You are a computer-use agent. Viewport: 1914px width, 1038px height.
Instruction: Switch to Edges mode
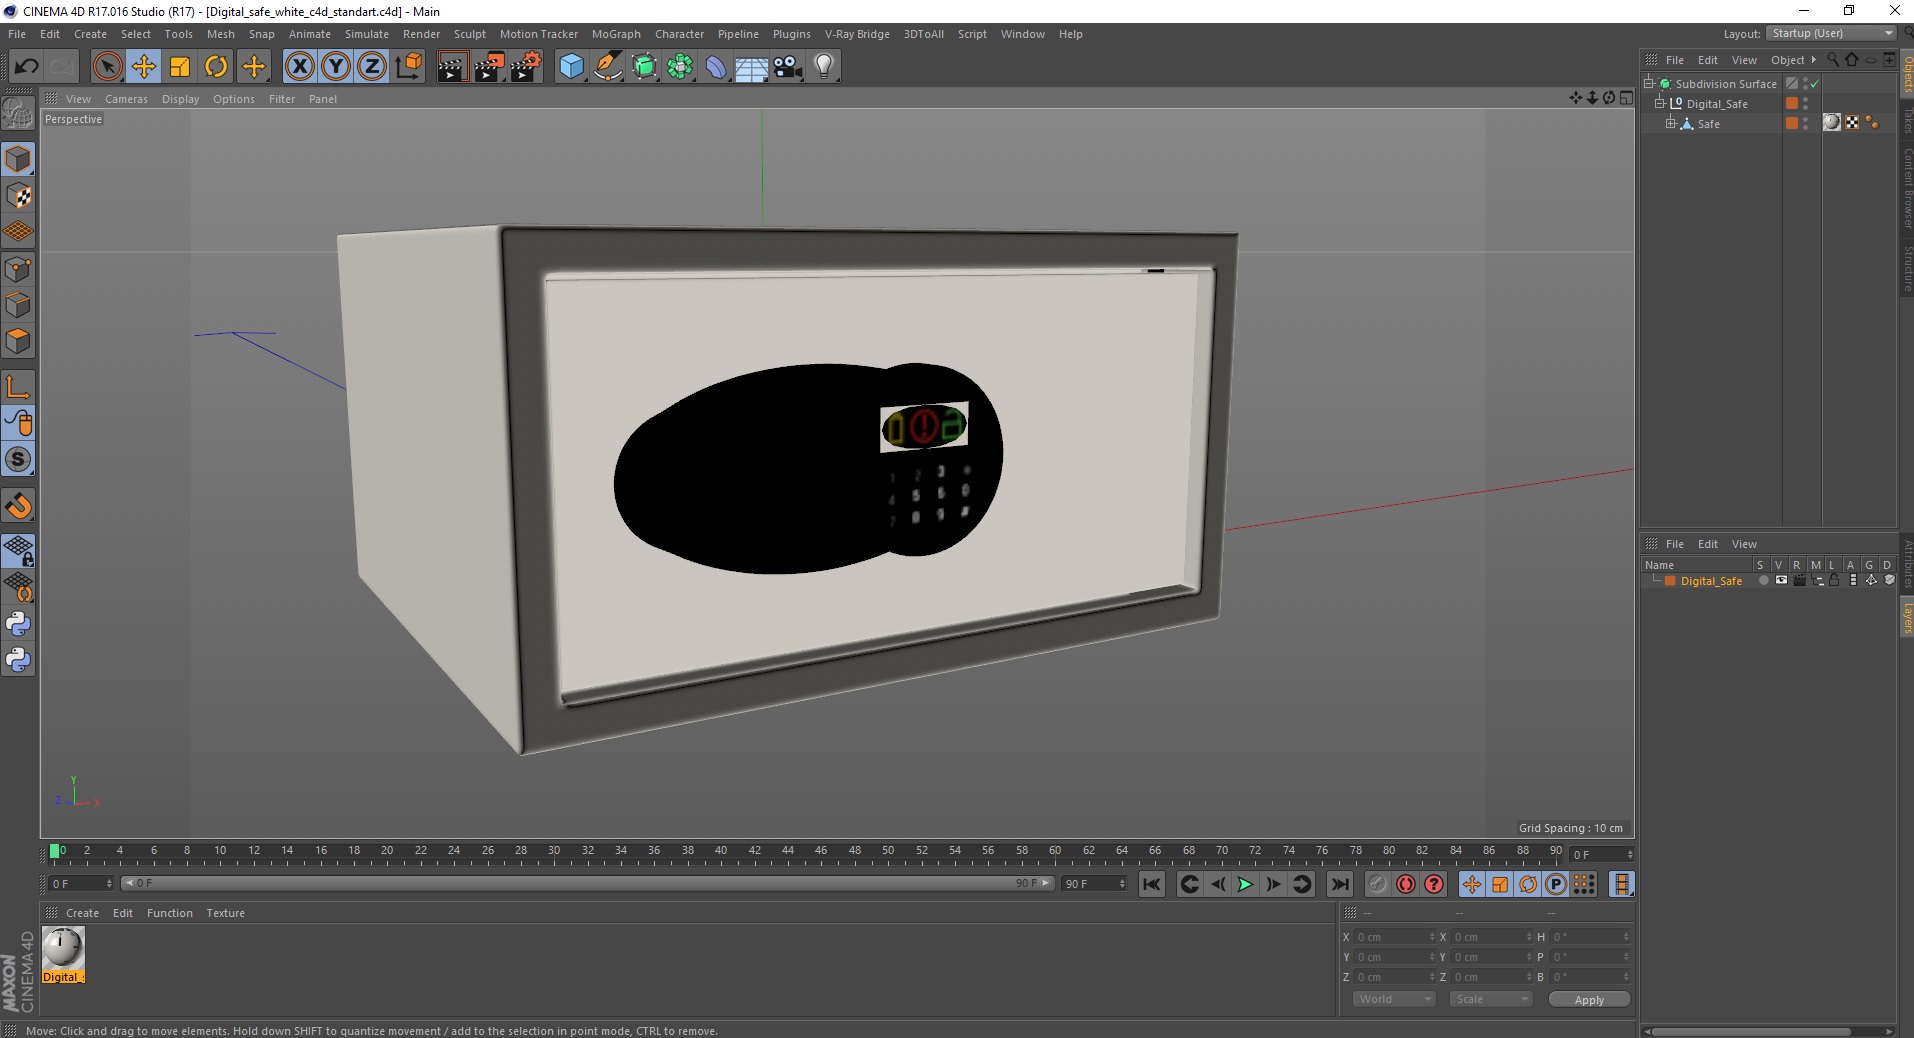[18, 304]
